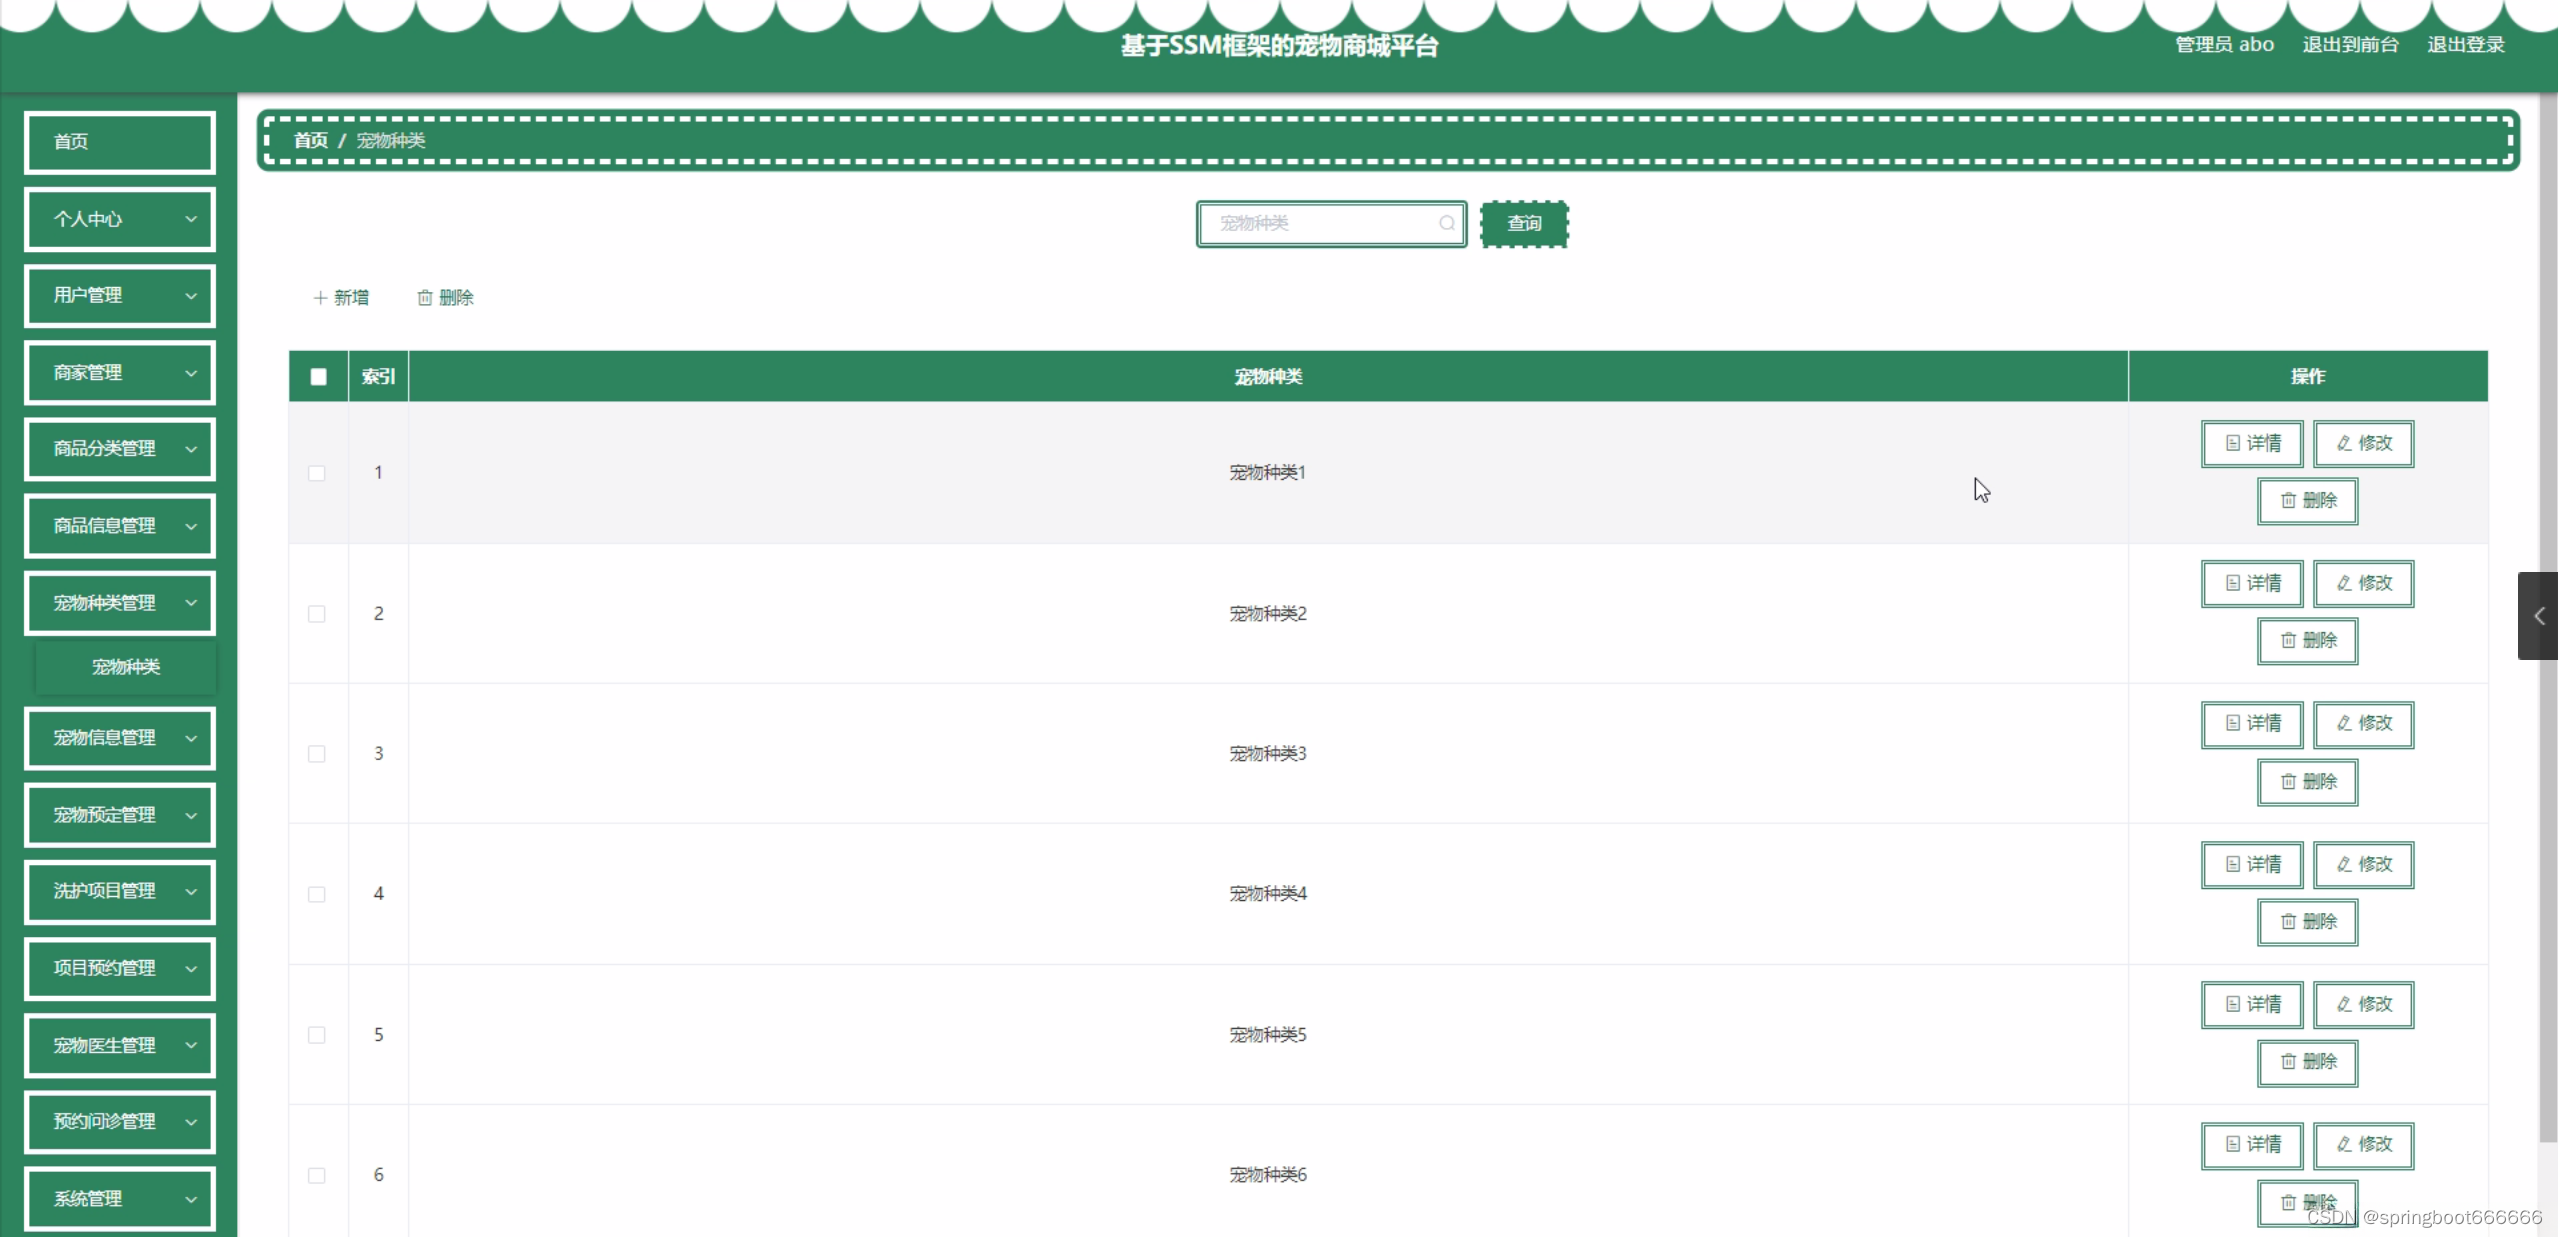Open the 首页 item in the sidebar
The image size is (2558, 1237).
click(x=120, y=142)
